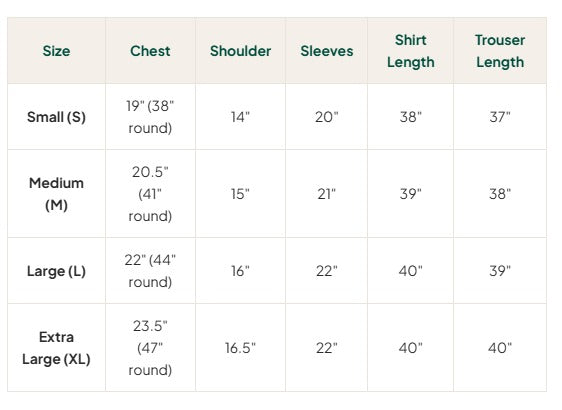Select the Small (S) row label
The image size is (562, 410).
(x=56, y=117)
